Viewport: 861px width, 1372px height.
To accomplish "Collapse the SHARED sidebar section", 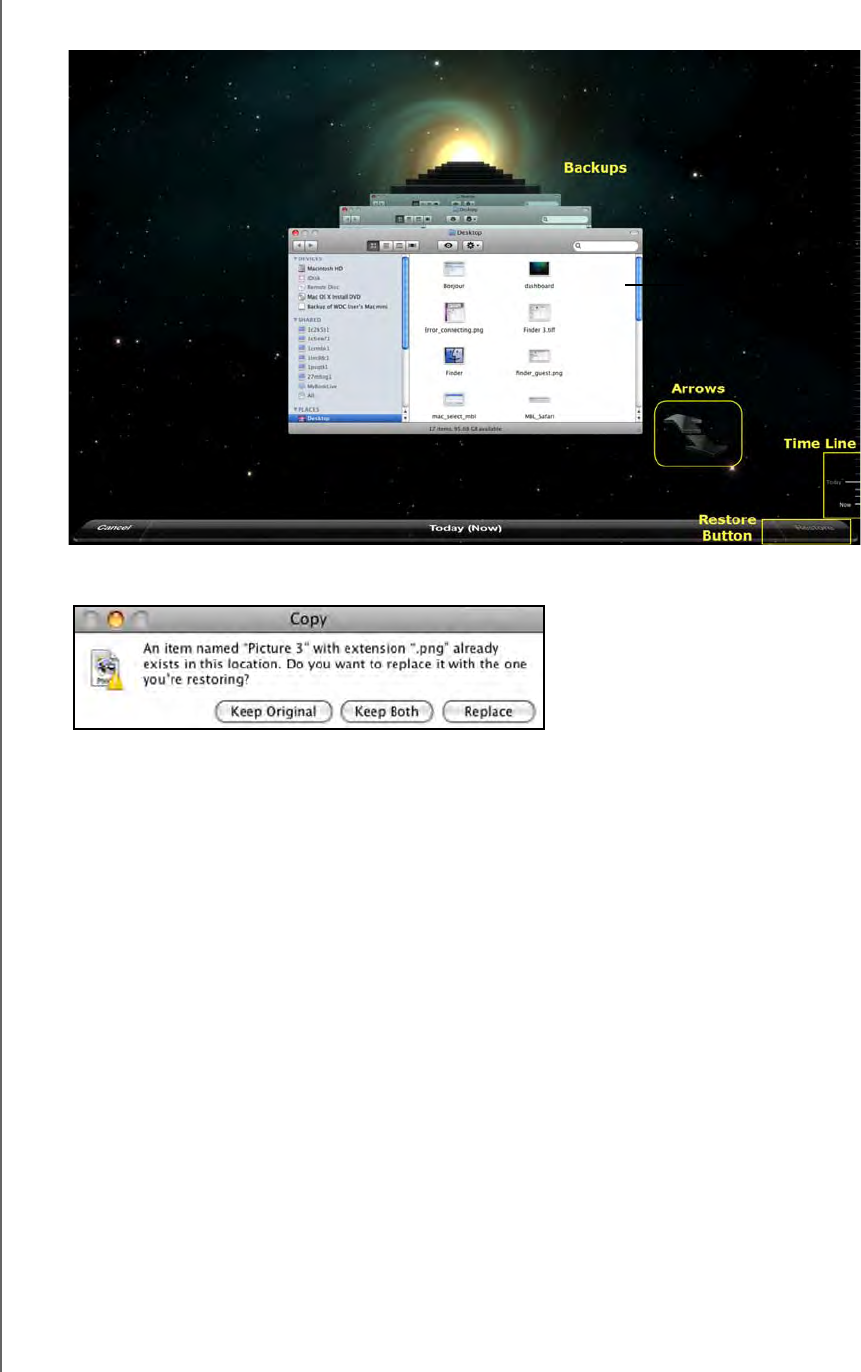I will [294, 319].
